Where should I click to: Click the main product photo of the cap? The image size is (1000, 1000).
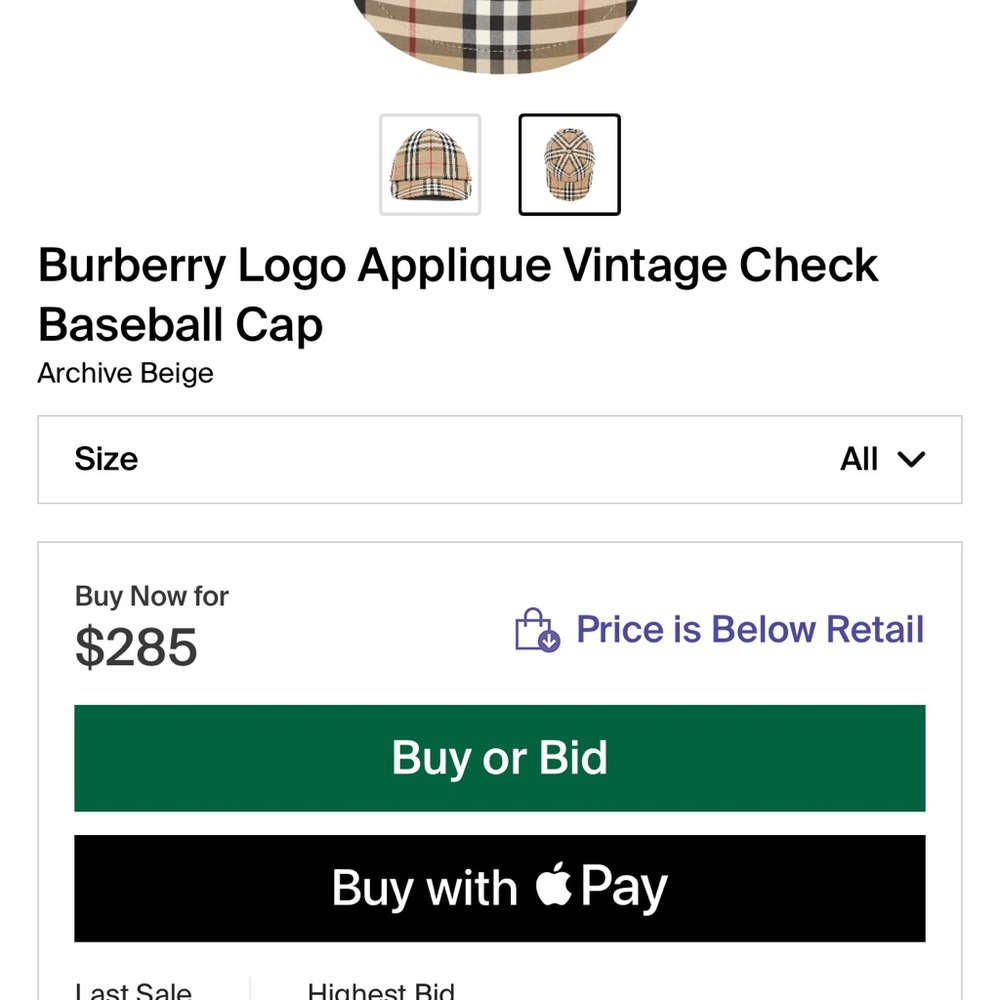(x=497, y=40)
